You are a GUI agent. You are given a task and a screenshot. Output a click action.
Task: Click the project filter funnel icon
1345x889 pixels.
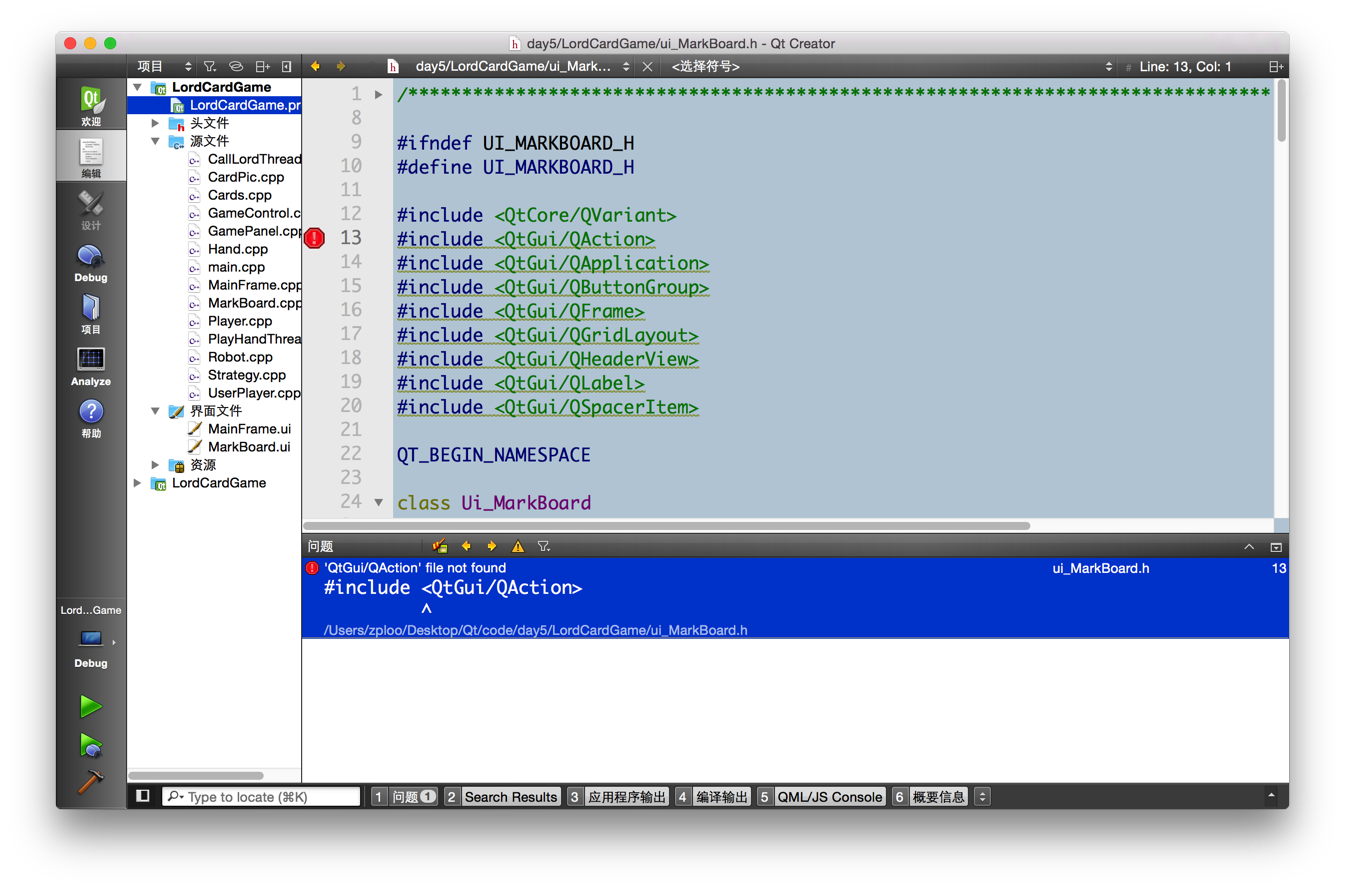tap(210, 66)
